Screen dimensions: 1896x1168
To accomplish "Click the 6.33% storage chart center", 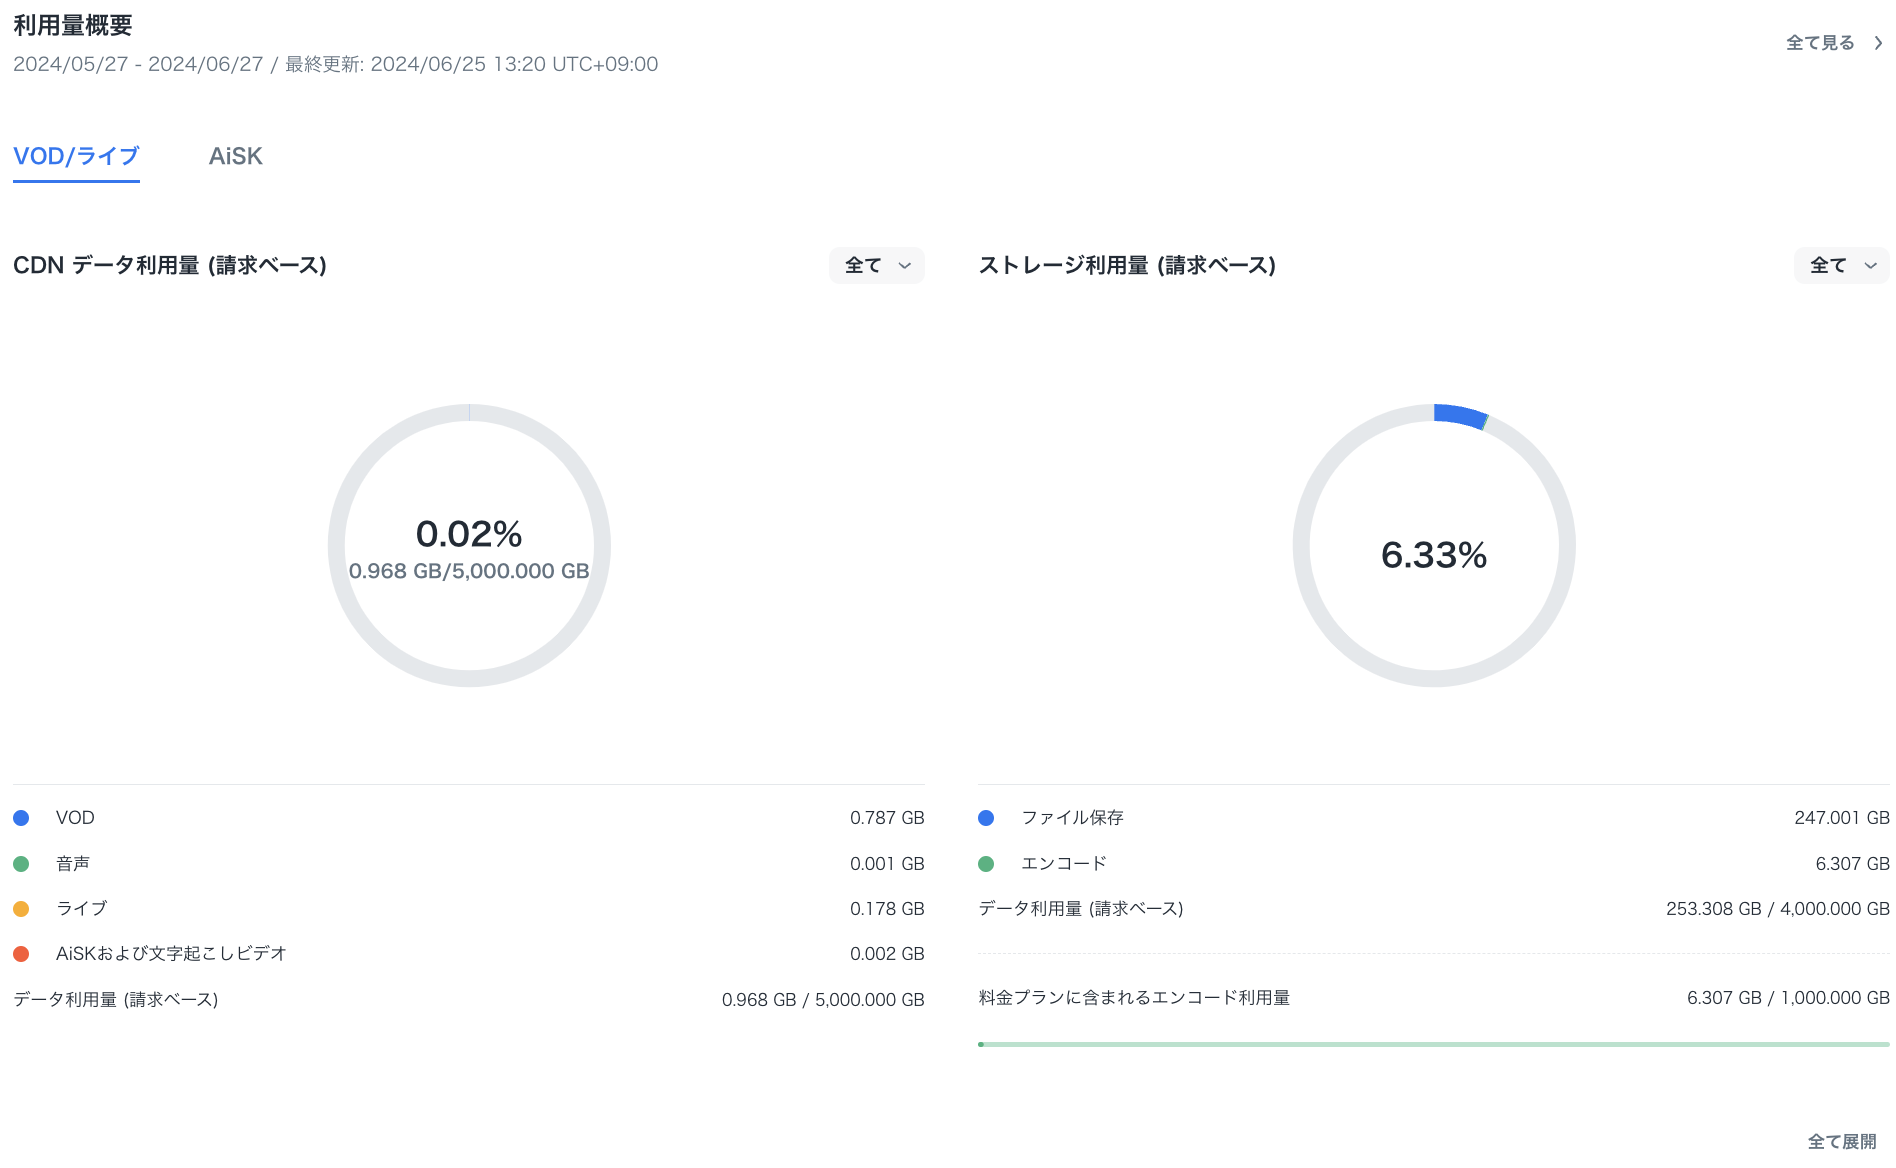I will [1433, 555].
